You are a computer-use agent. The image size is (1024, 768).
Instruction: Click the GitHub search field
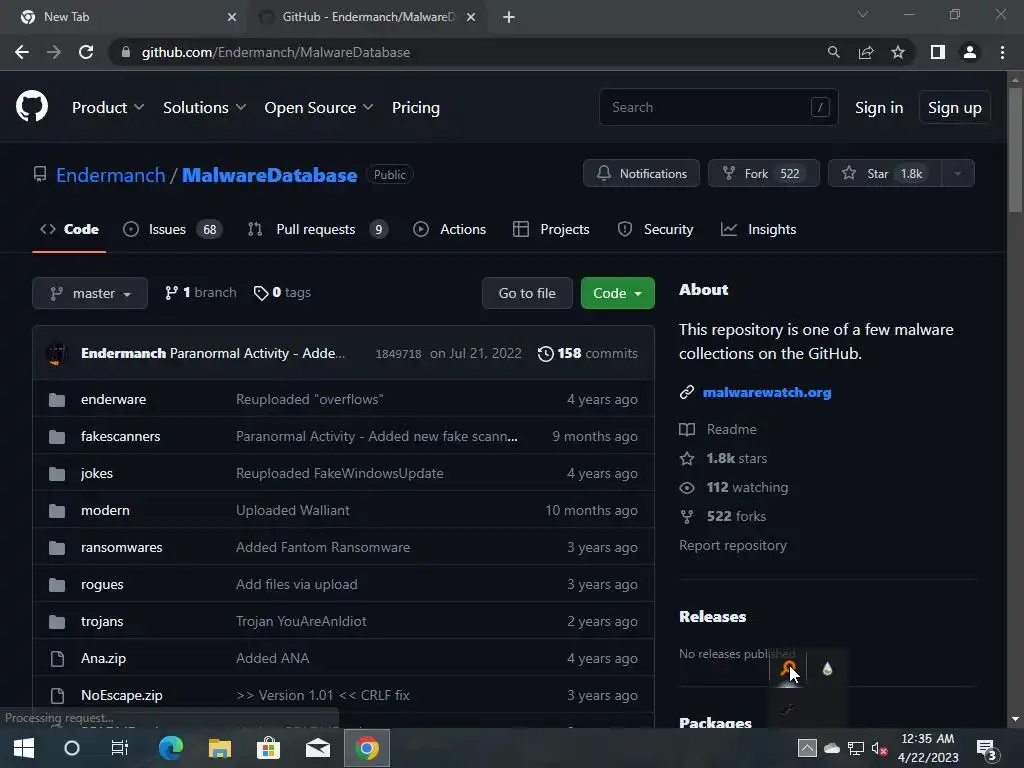(718, 107)
